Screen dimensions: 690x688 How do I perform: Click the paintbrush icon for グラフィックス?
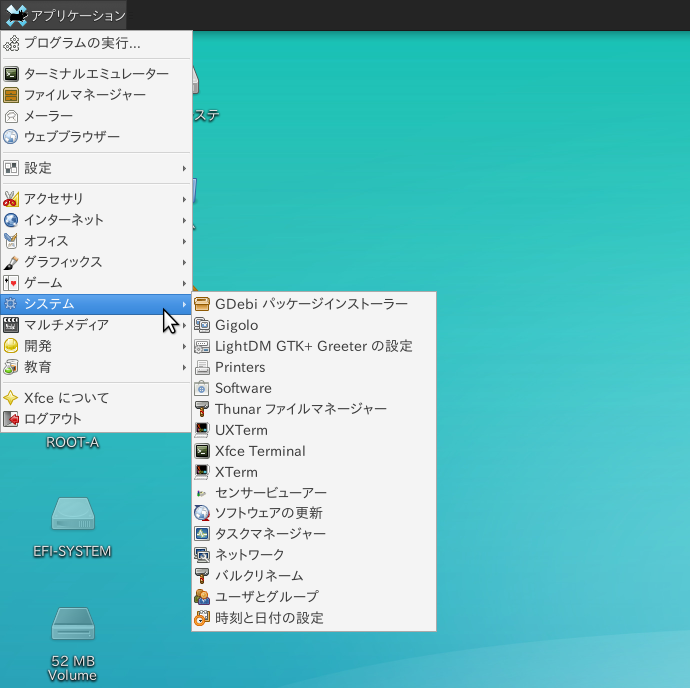[11, 262]
